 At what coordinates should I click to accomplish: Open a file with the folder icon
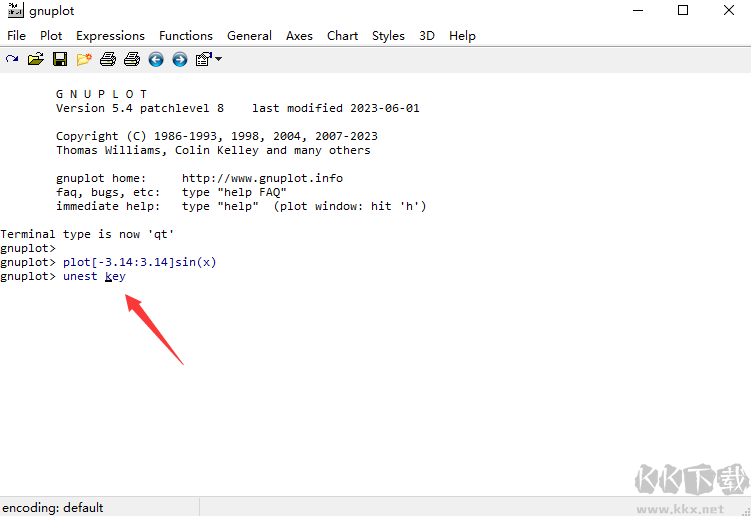click(x=36, y=59)
